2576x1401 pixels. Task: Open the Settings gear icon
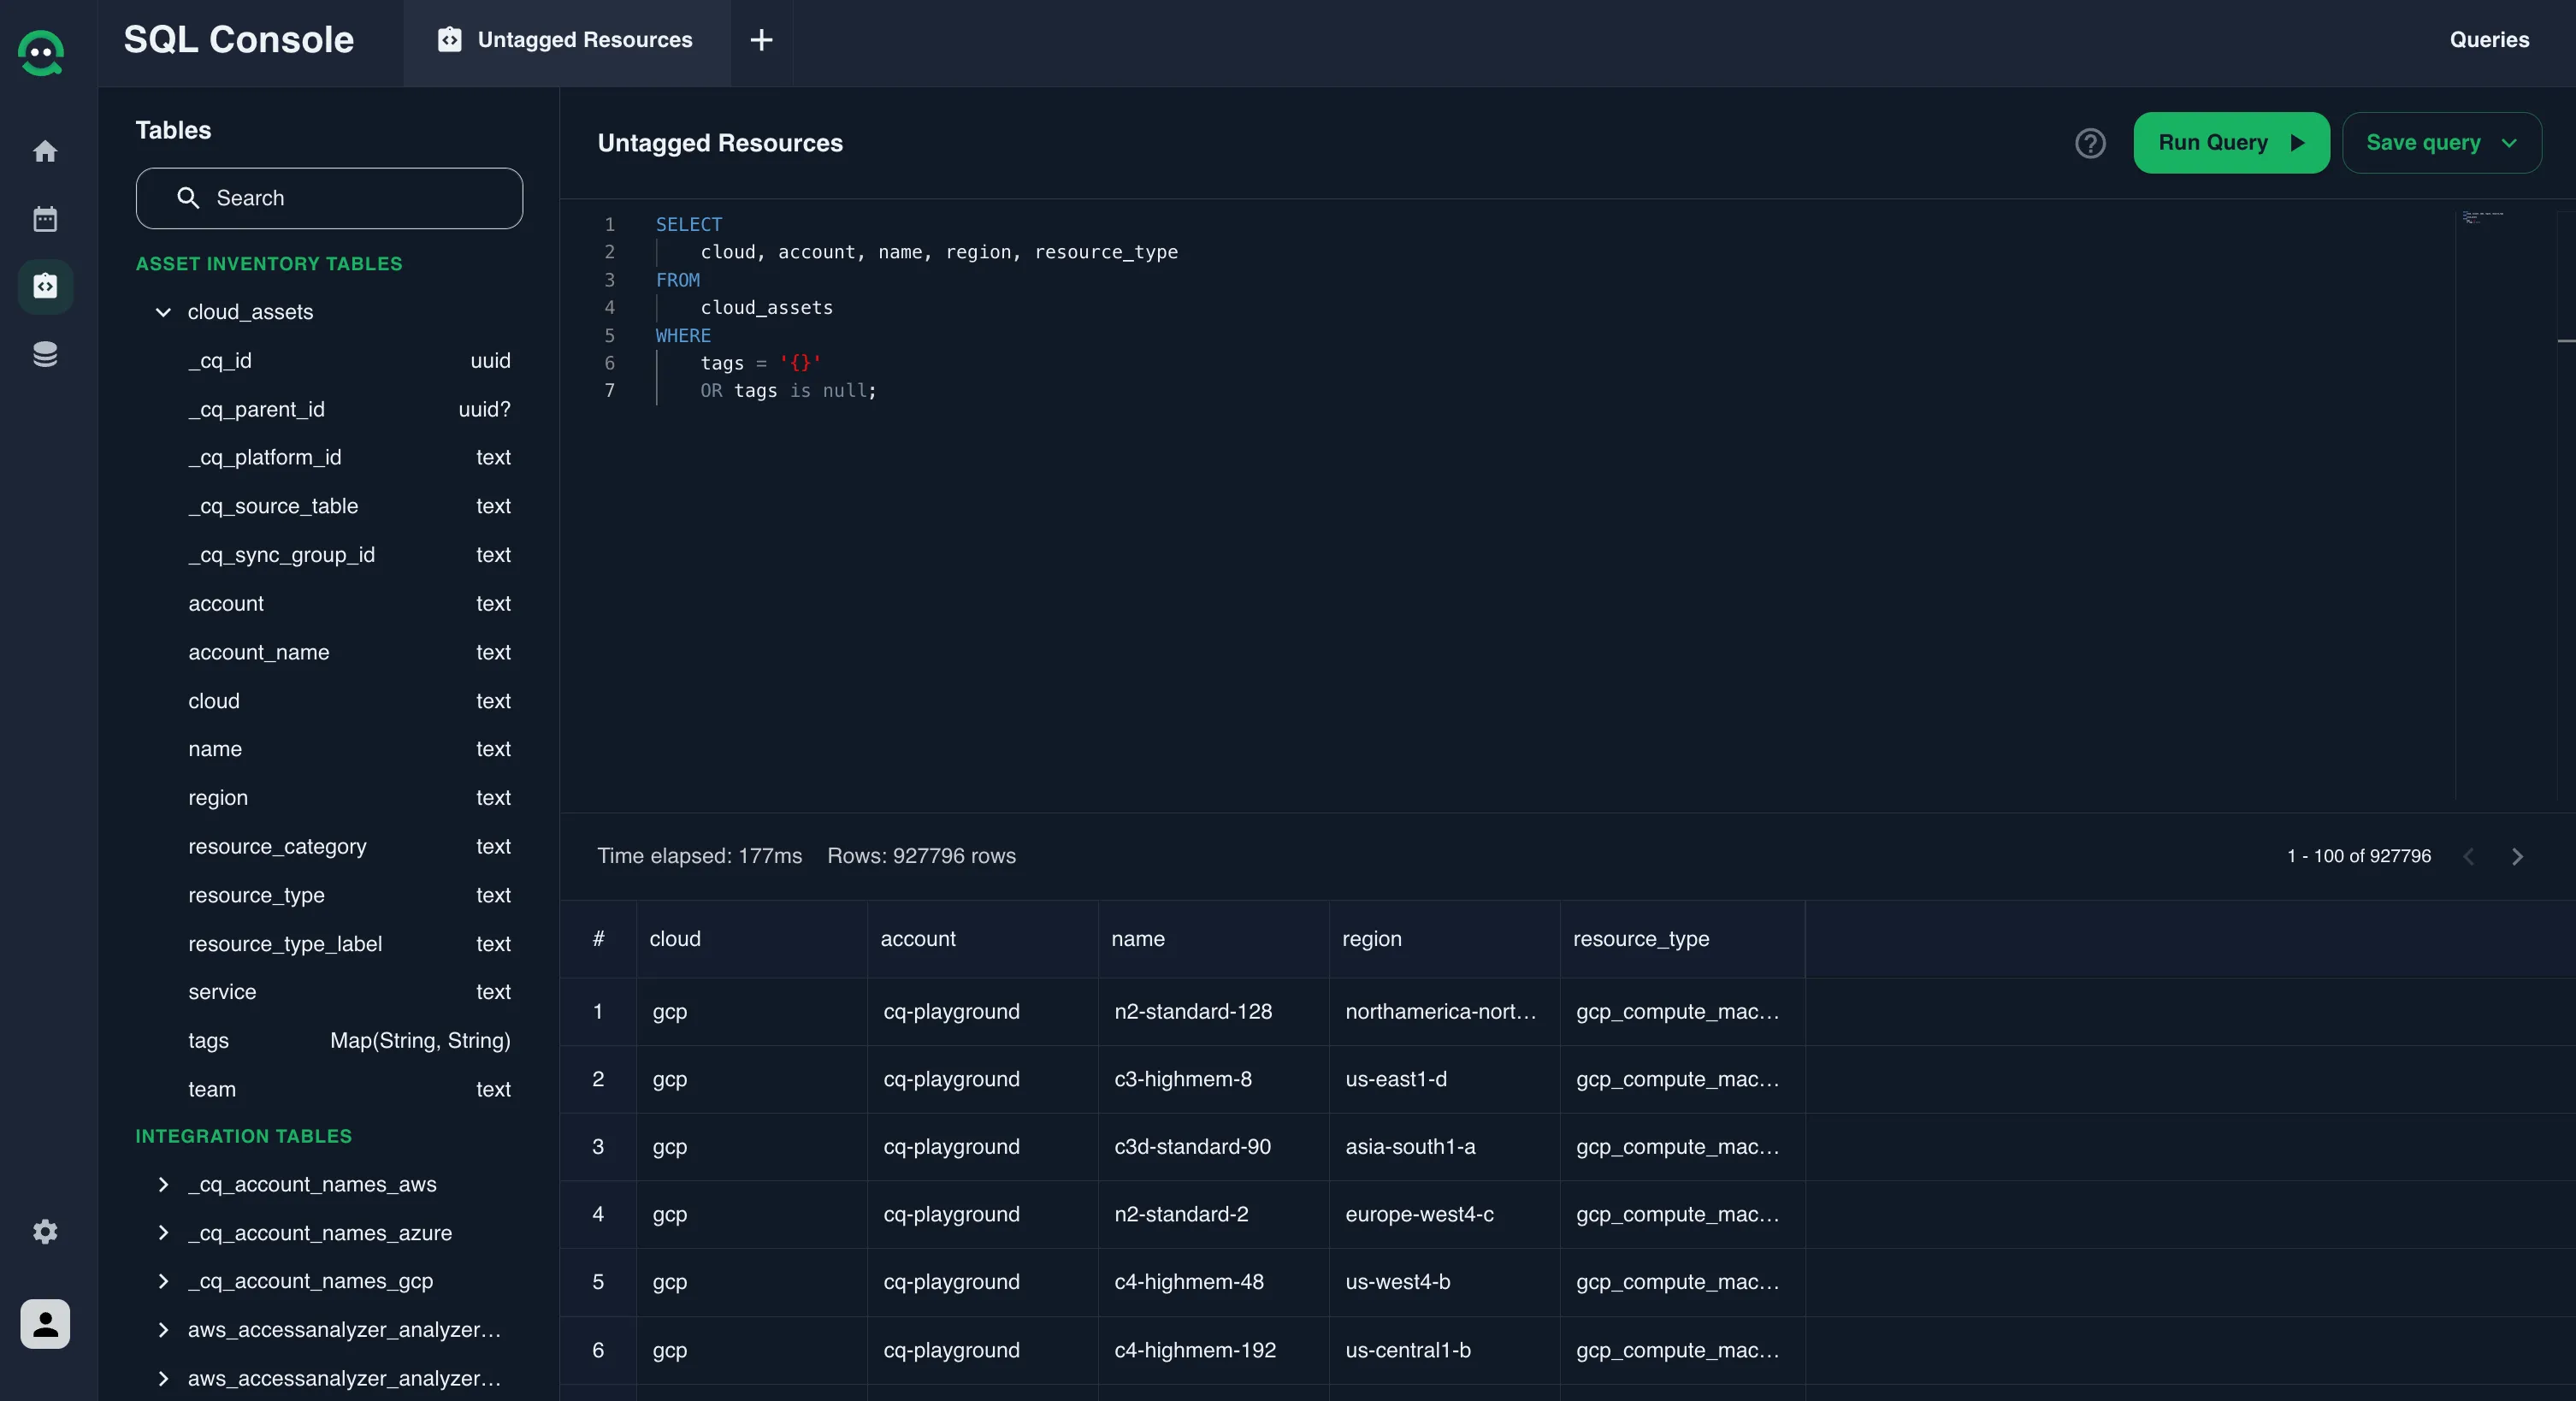(x=45, y=1231)
